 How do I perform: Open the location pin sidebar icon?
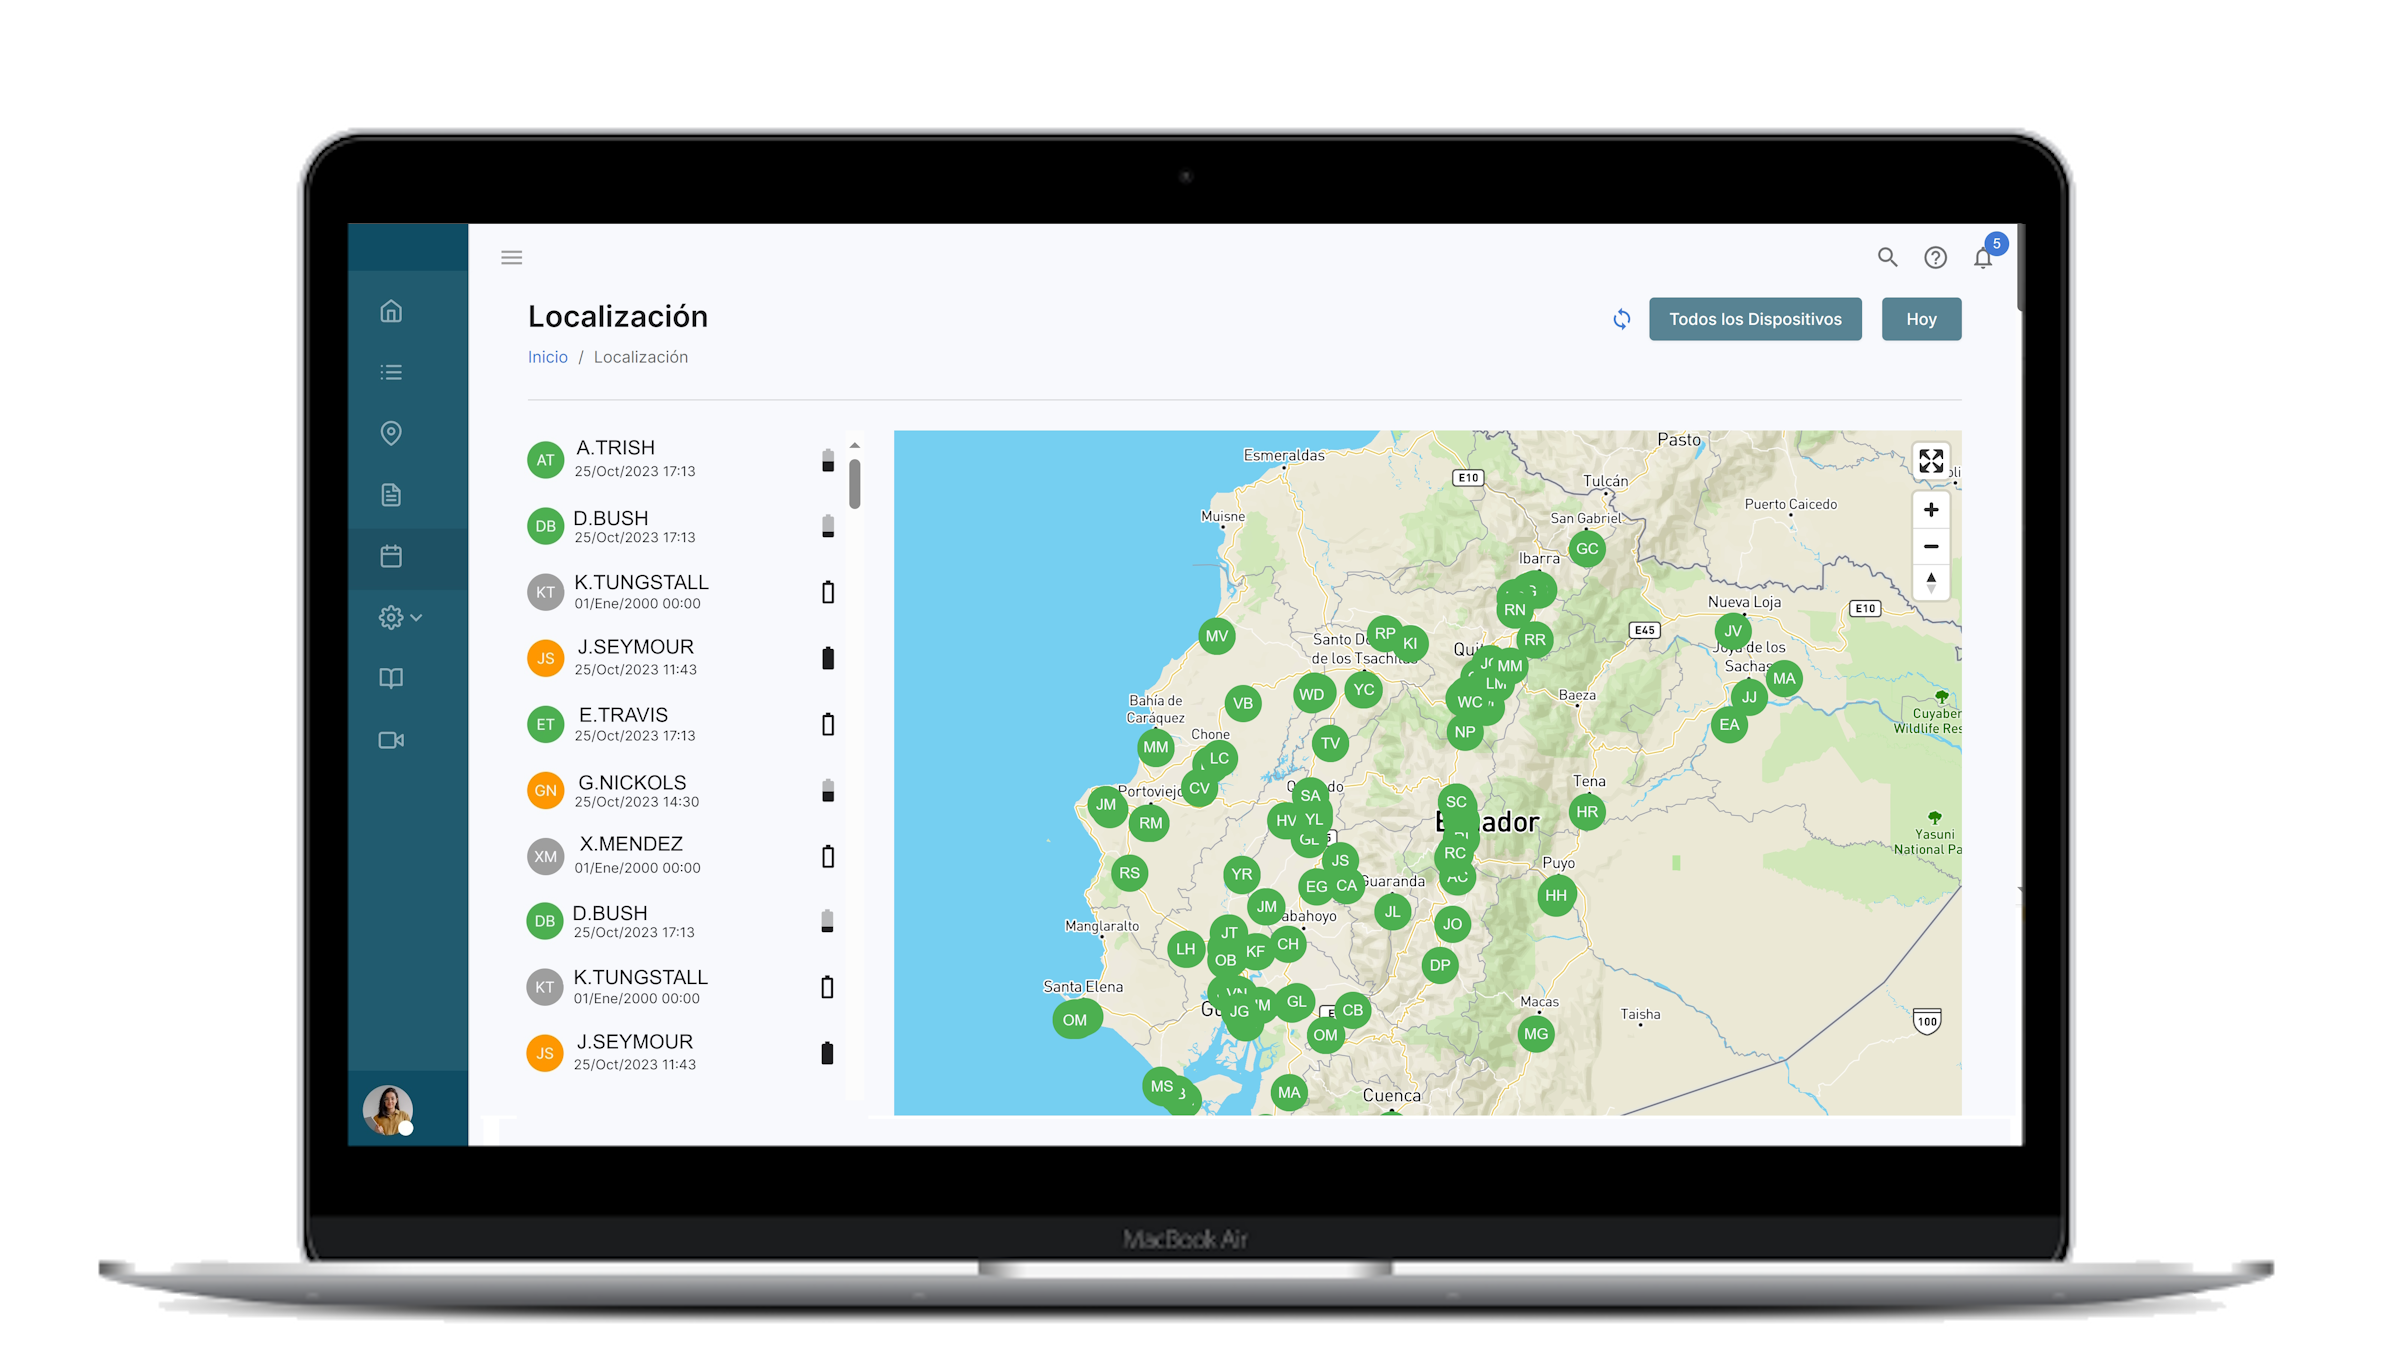[391, 433]
